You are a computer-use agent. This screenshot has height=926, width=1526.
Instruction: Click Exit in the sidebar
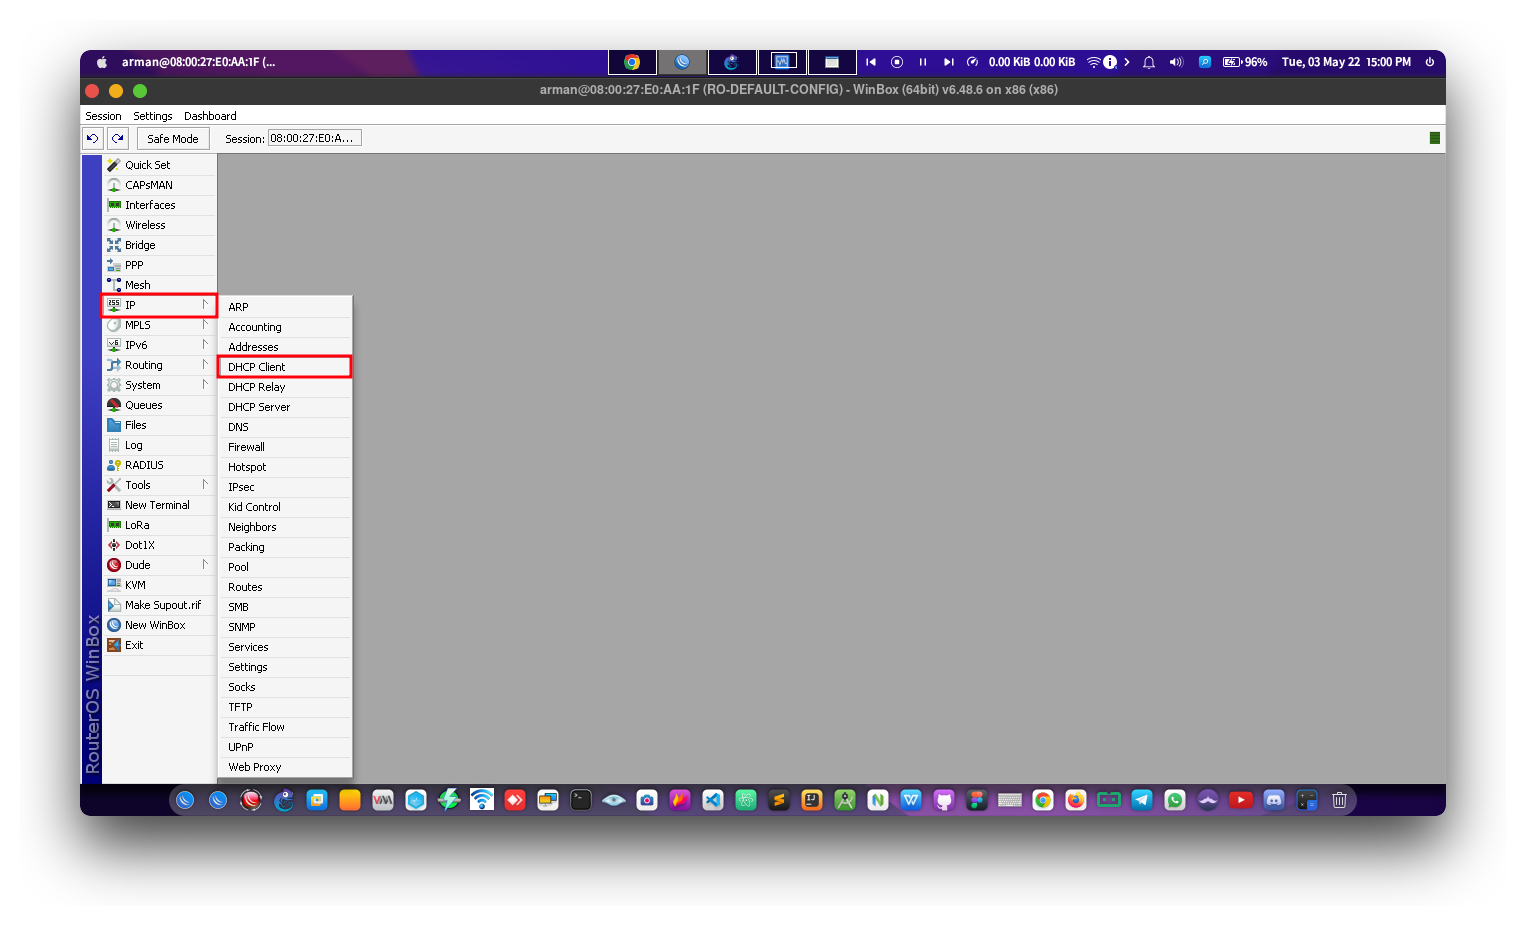133,644
